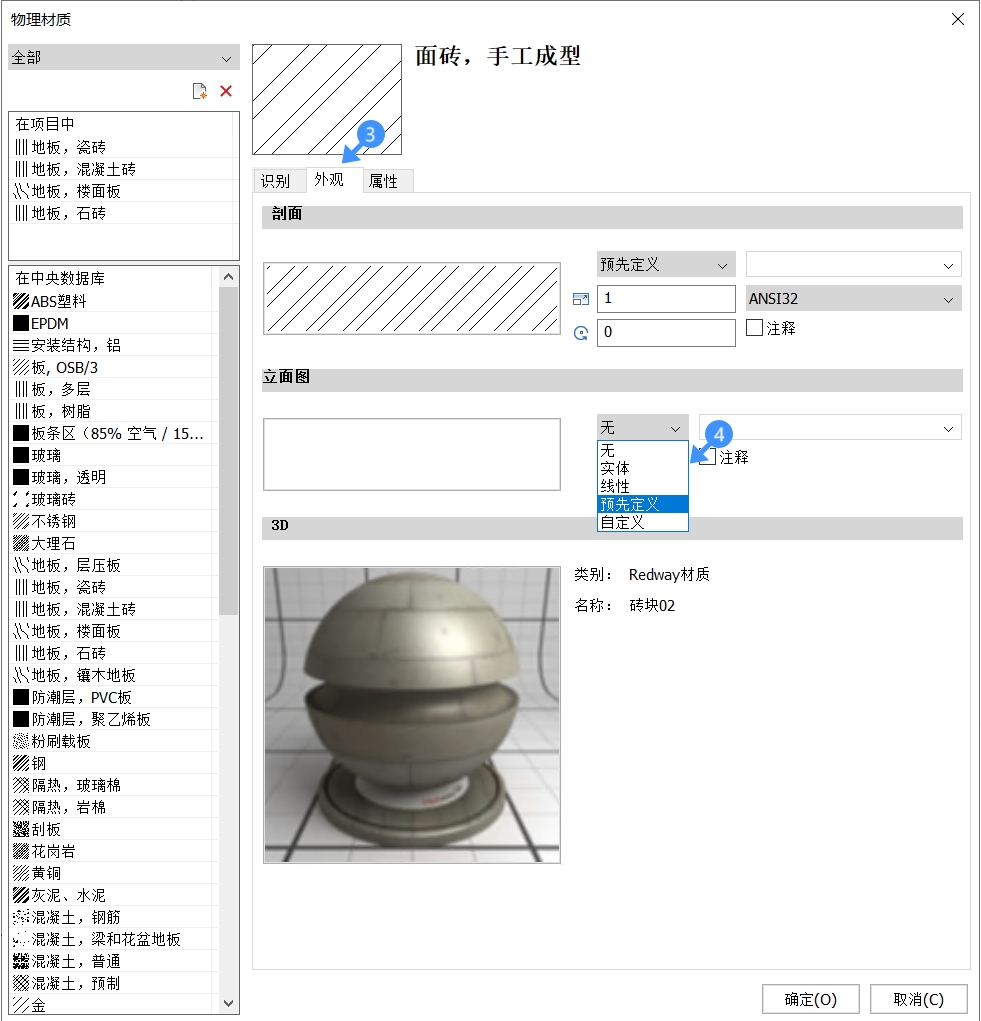Image resolution: width=981 pixels, height=1021 pixels.
Task: Click the 3D material sphere preview
Action: [x=411, y=715]
